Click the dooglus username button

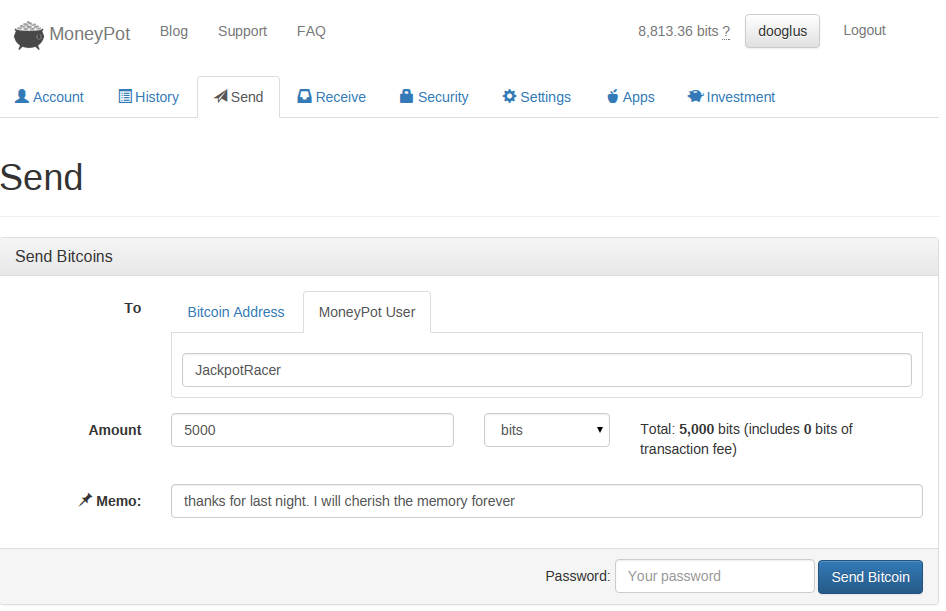[782, 31]
